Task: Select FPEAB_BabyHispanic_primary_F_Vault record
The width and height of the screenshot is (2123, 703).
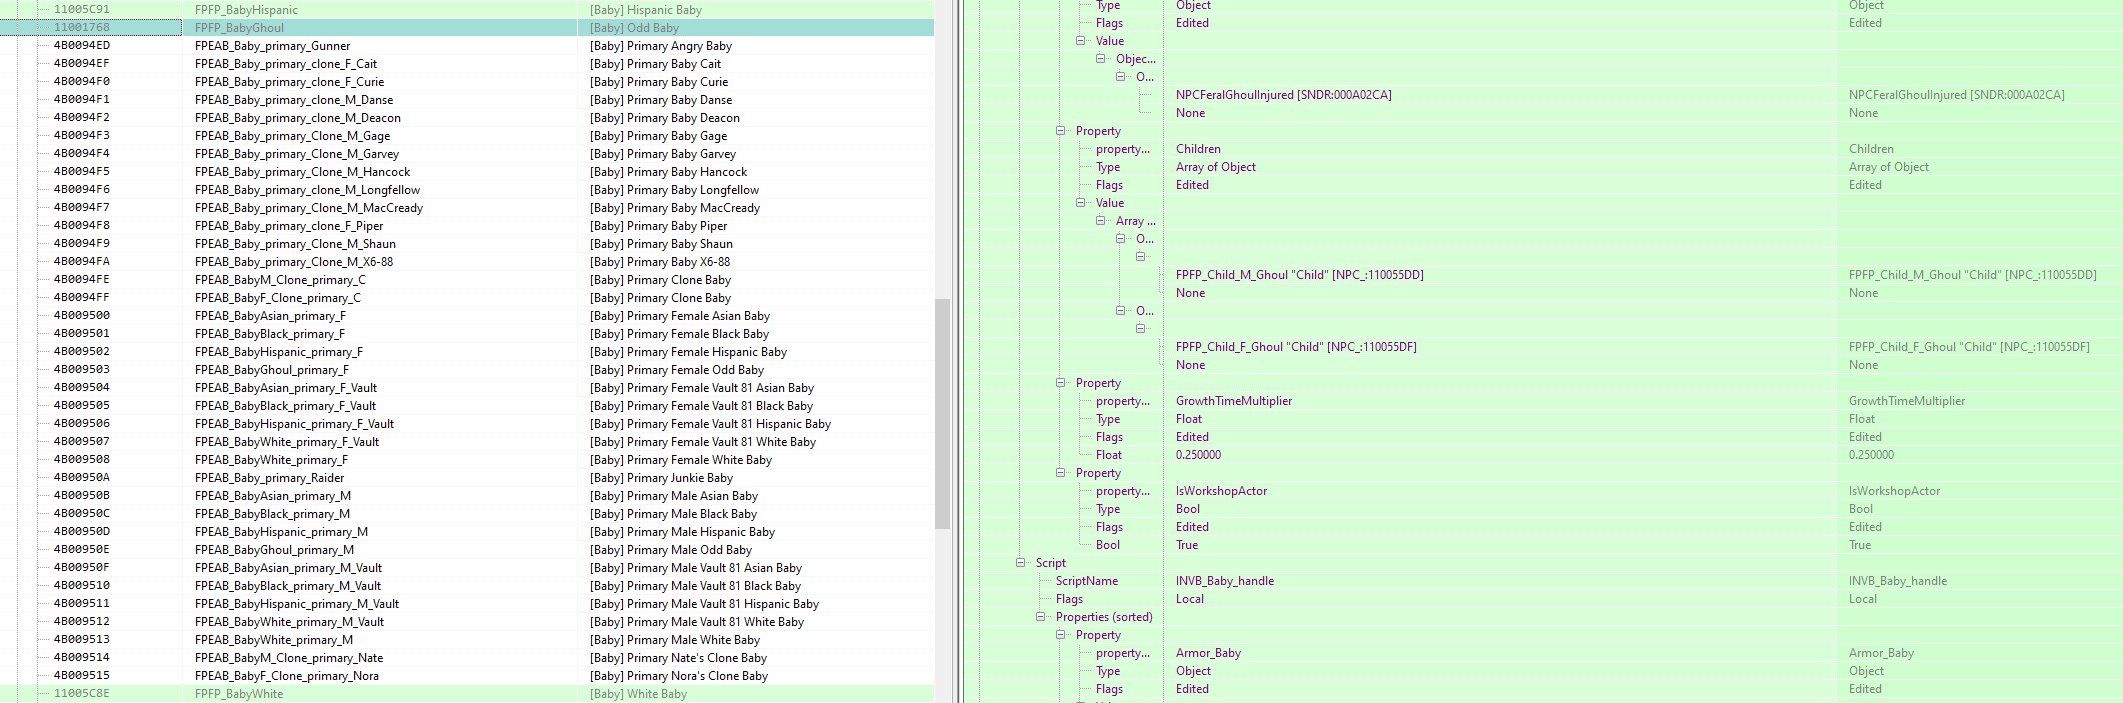Action: (x=467, y=424)
